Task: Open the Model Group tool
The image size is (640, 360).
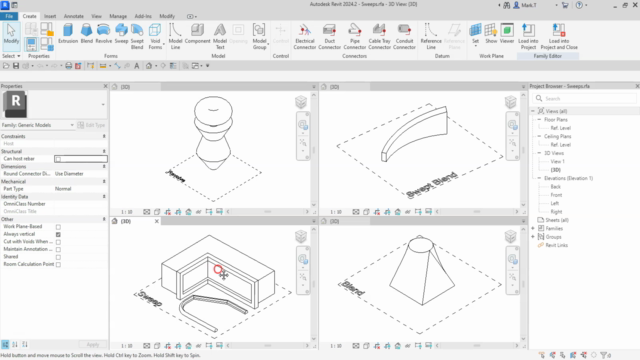Action: [x=259, y=36]
